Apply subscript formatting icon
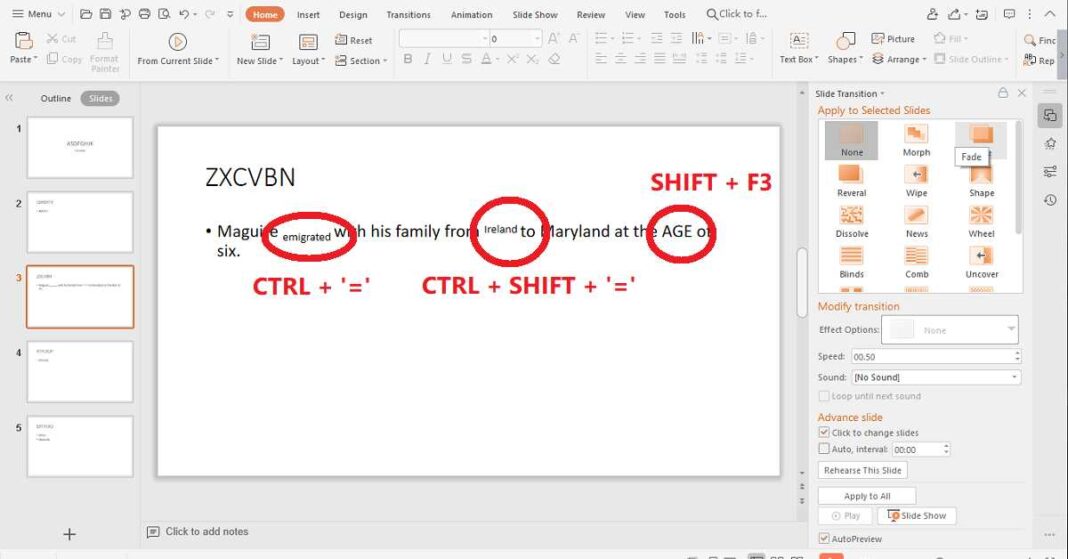Image resolution: width=1068 pixels, height=559 pixels. (533, 59)
